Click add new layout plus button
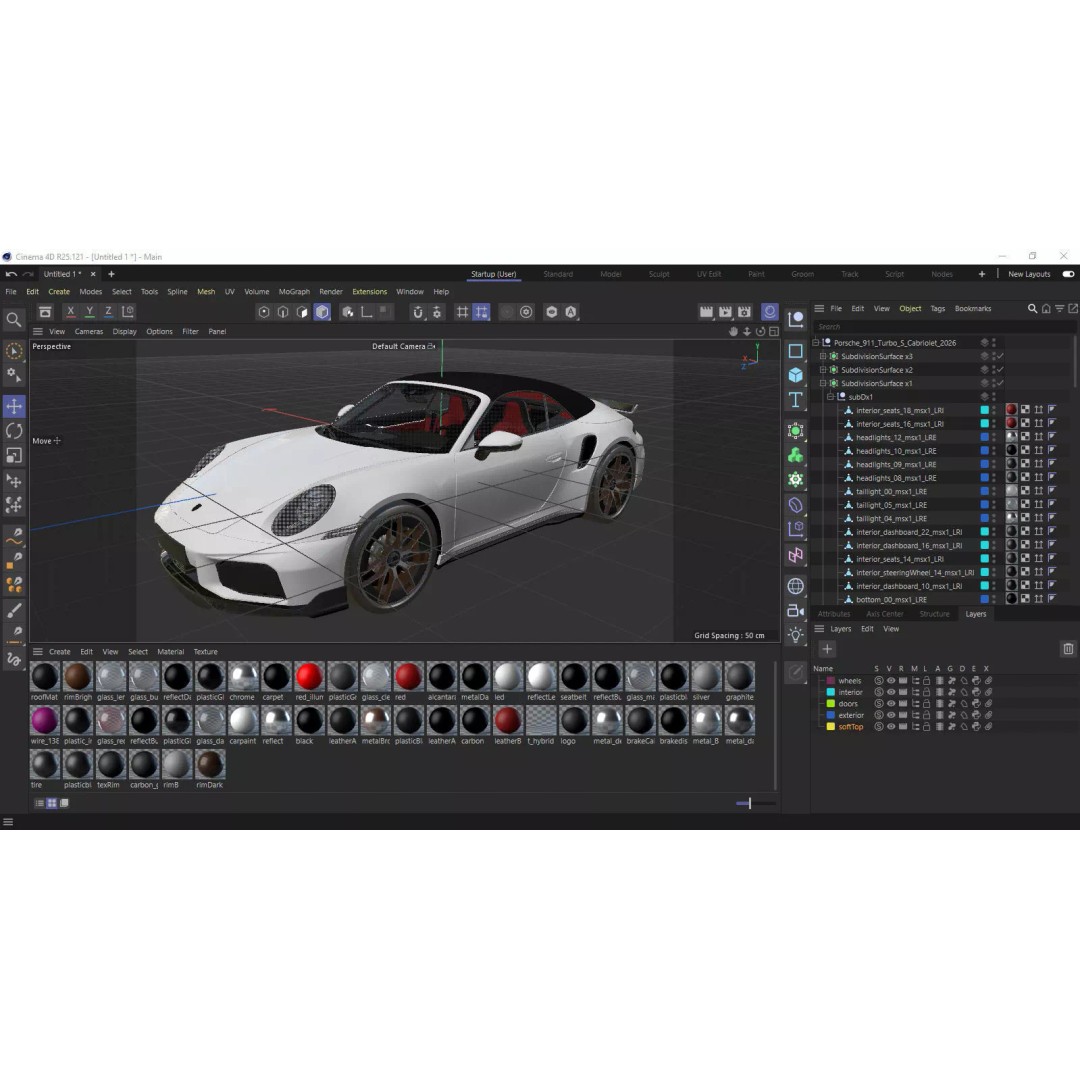The width and height of the screenshot is (1080, 1080). 982,274
